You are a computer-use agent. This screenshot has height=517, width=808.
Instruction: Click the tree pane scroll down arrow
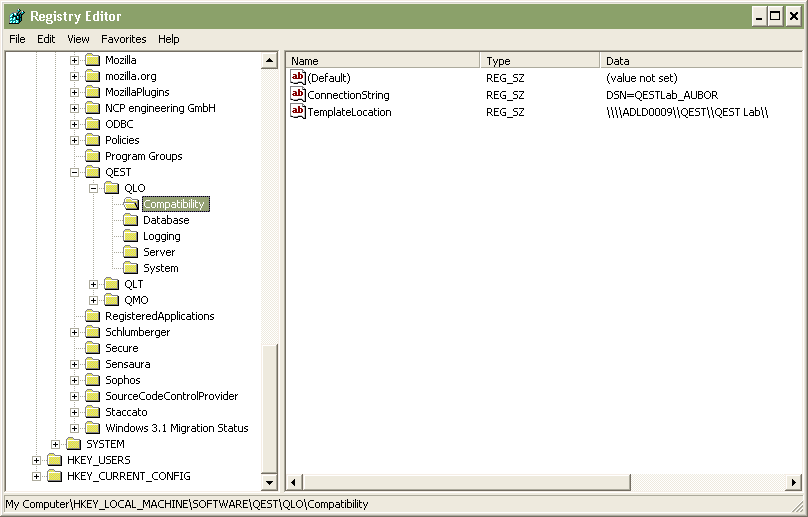point(270,482)
